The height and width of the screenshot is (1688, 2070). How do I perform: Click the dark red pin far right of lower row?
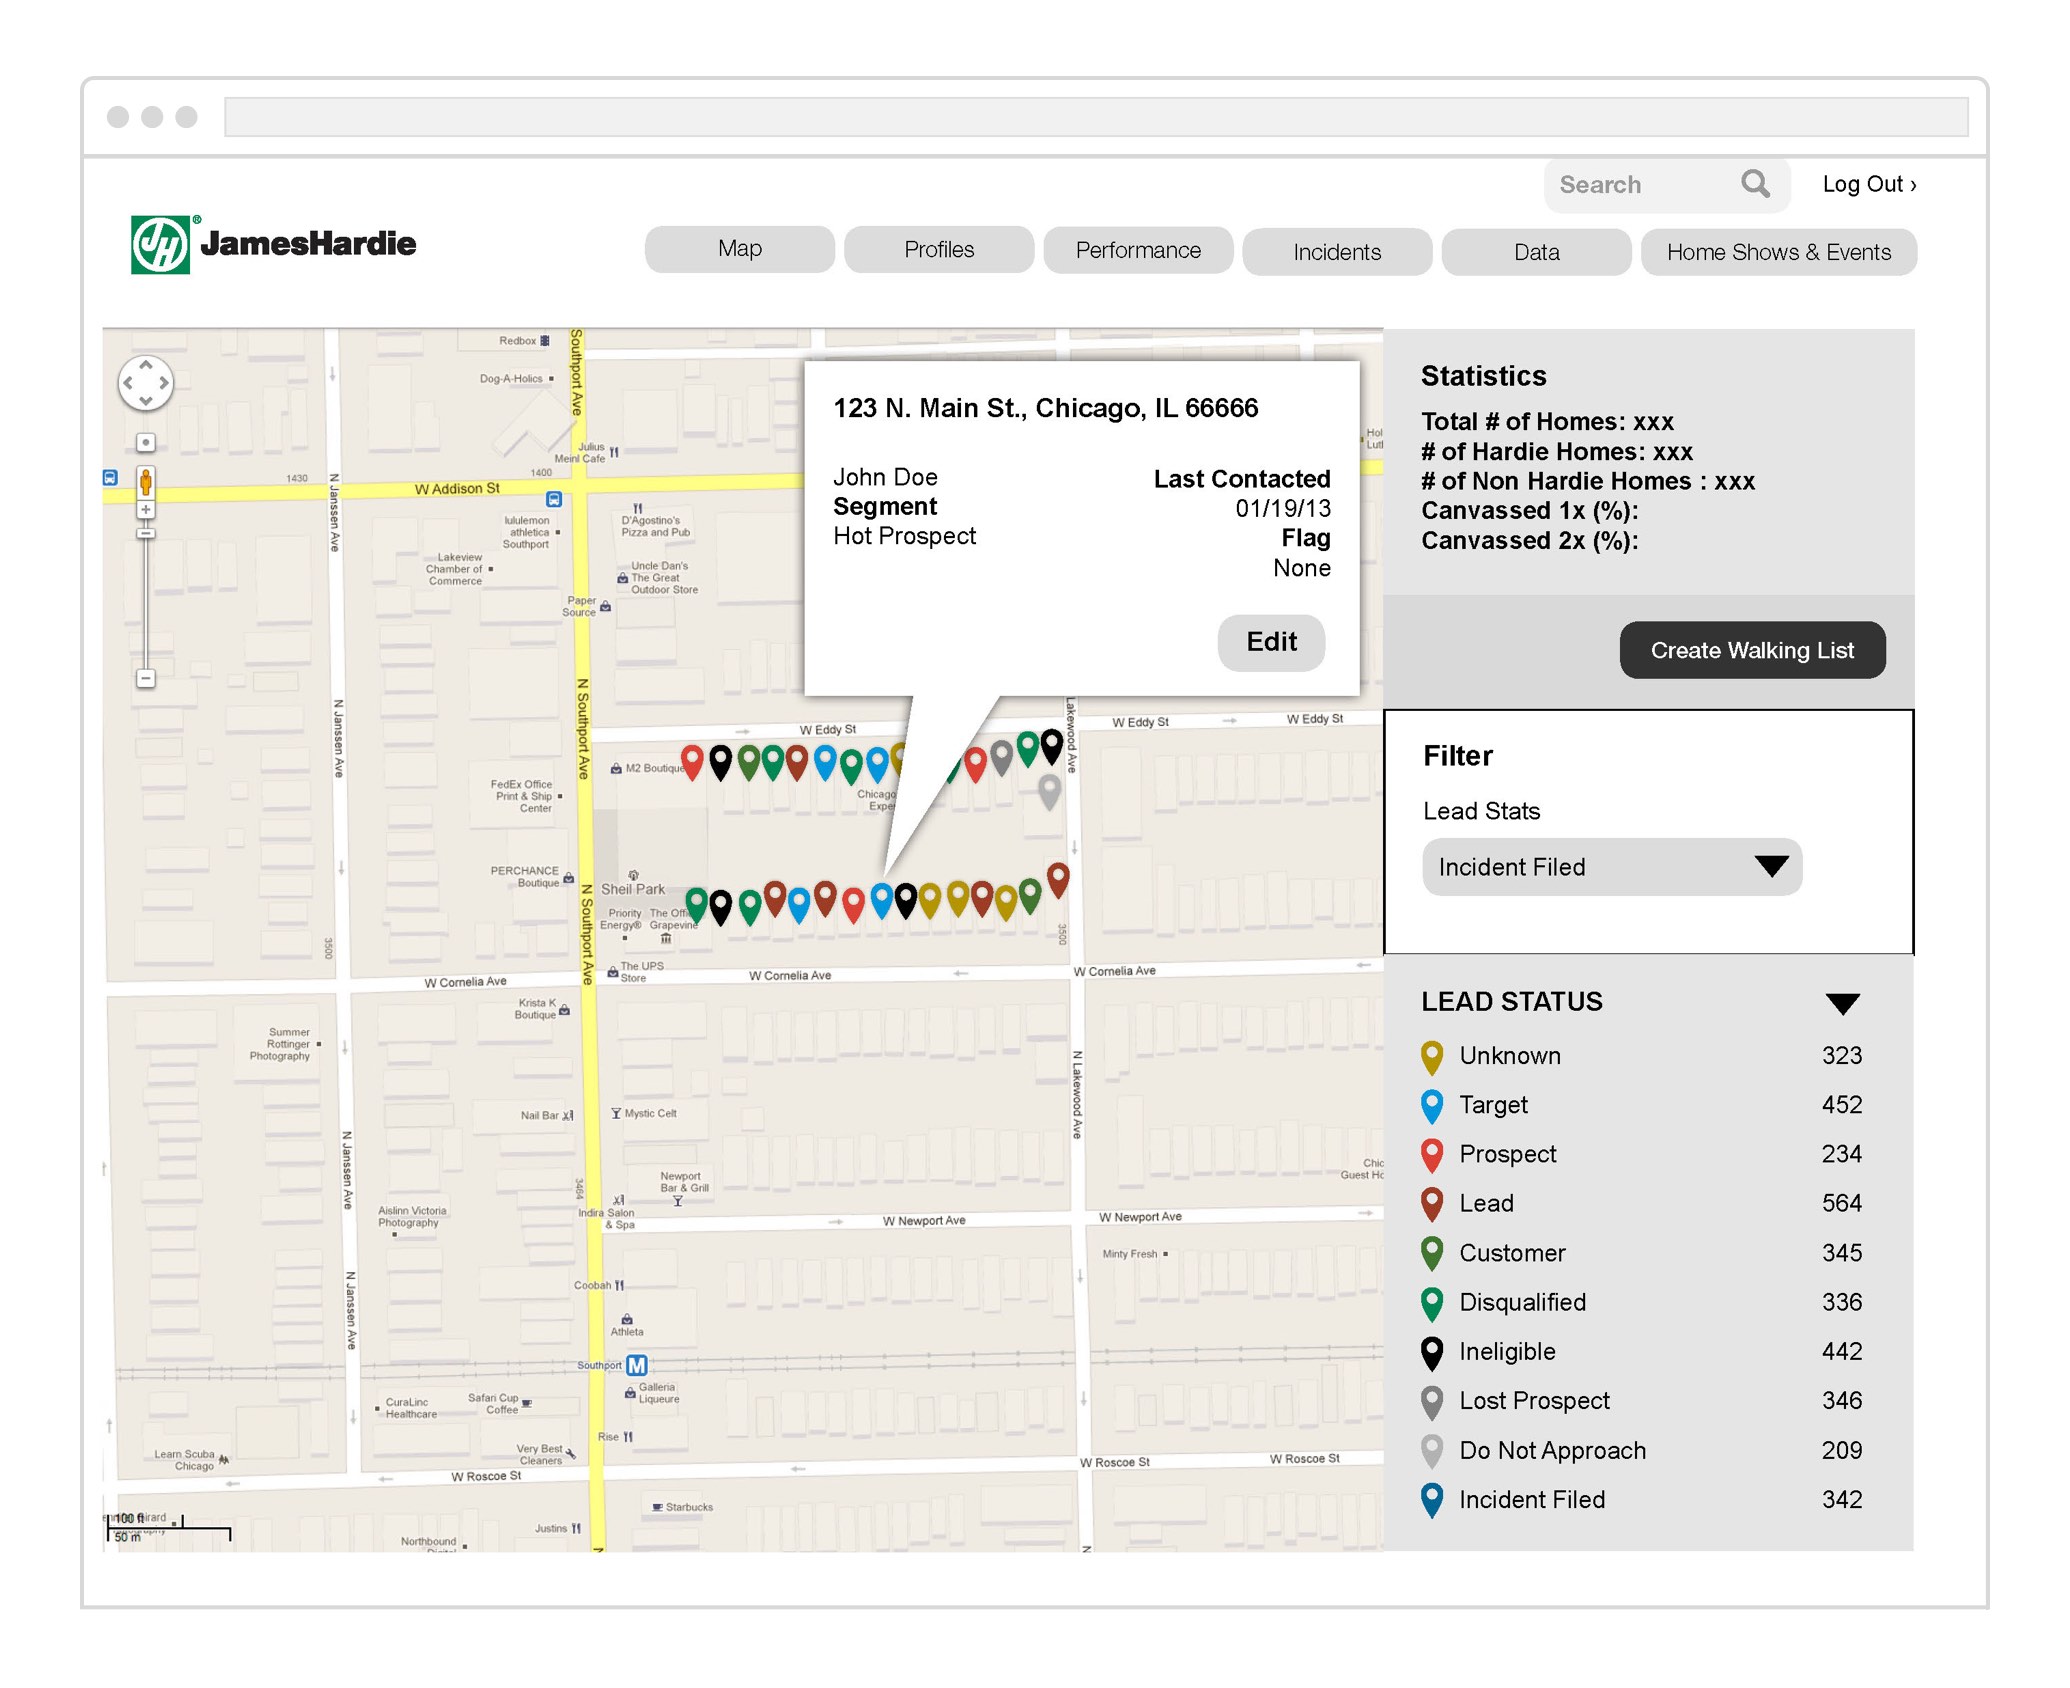pos(1058,881)
